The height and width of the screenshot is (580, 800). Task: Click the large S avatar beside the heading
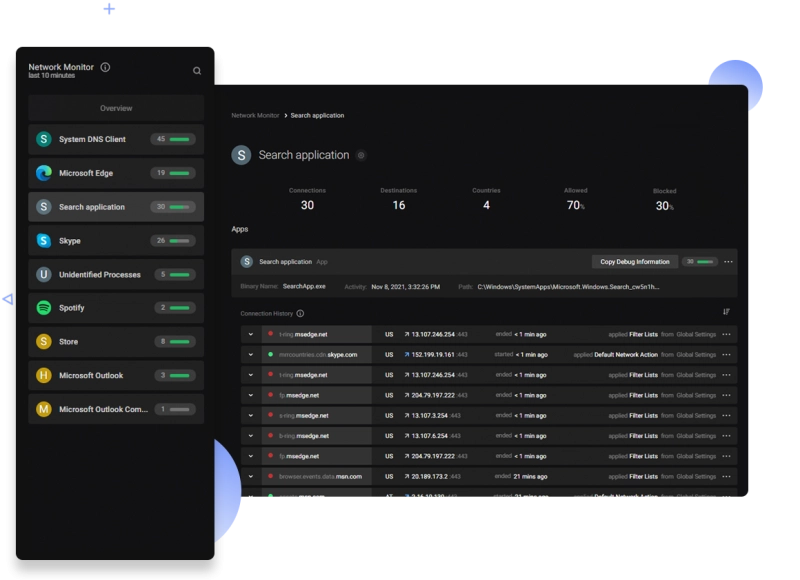point(241,155)
